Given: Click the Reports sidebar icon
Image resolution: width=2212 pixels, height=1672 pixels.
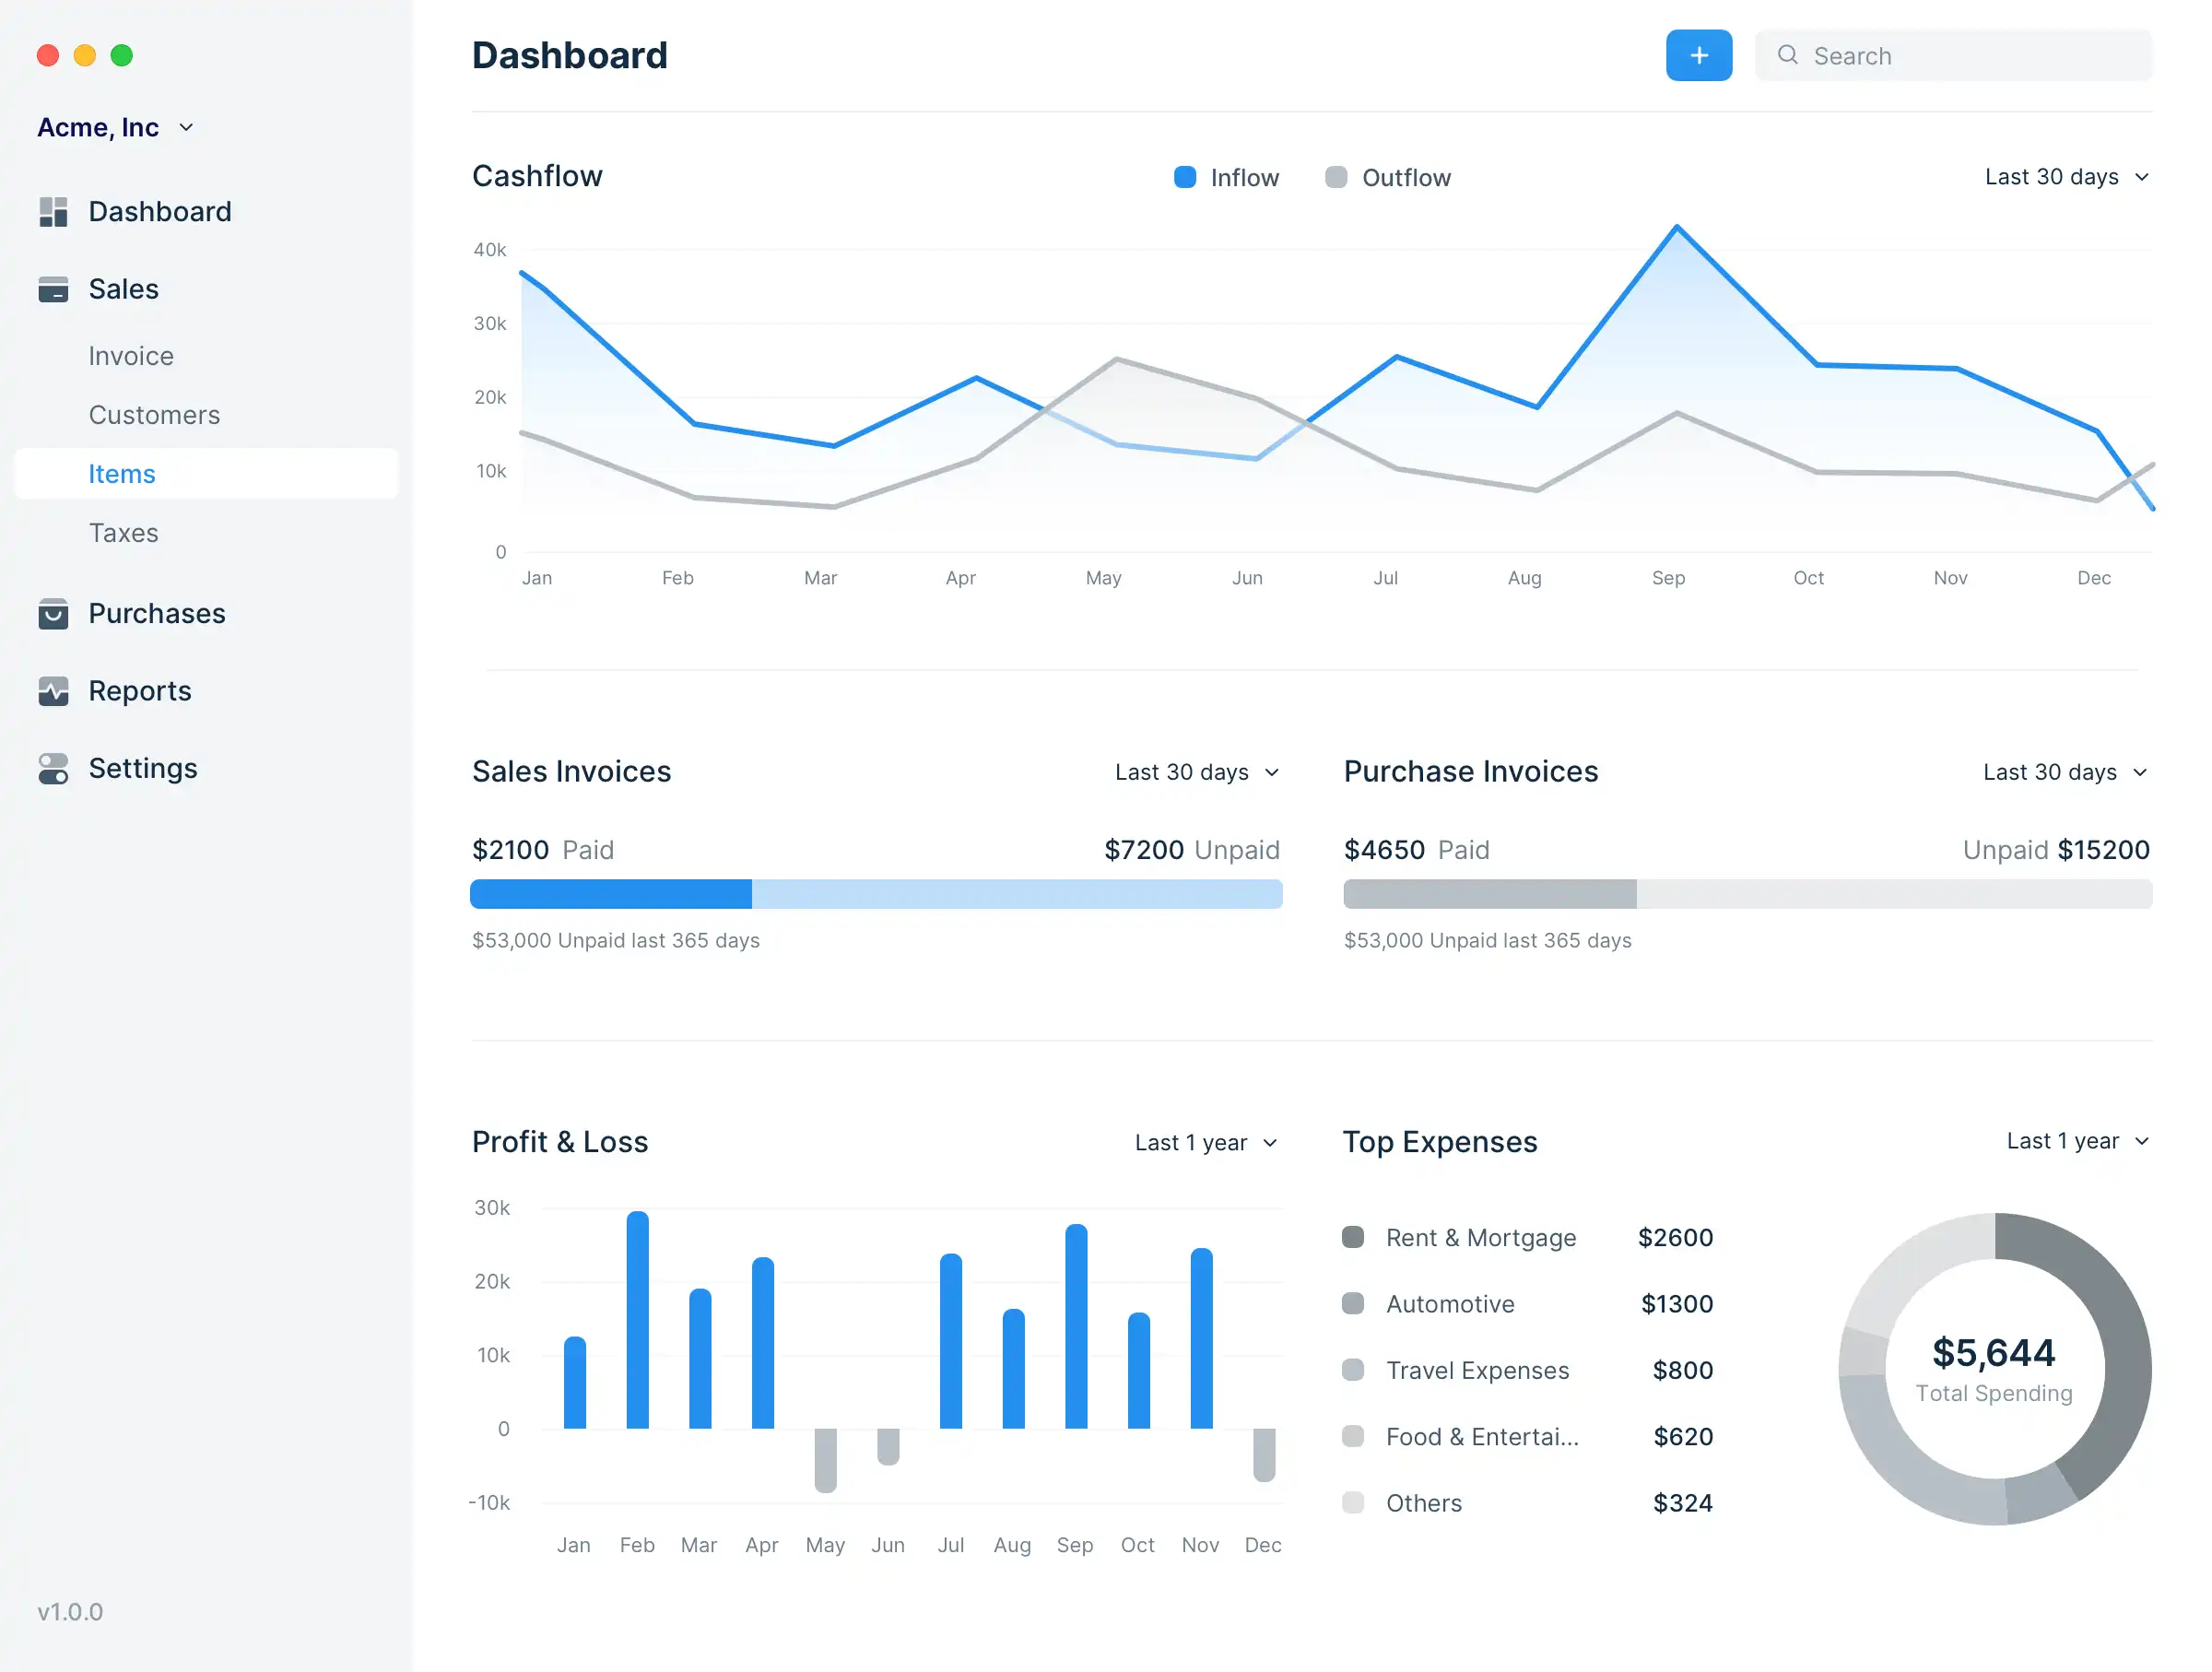Looking at the screenshot, I should point(56,689).
